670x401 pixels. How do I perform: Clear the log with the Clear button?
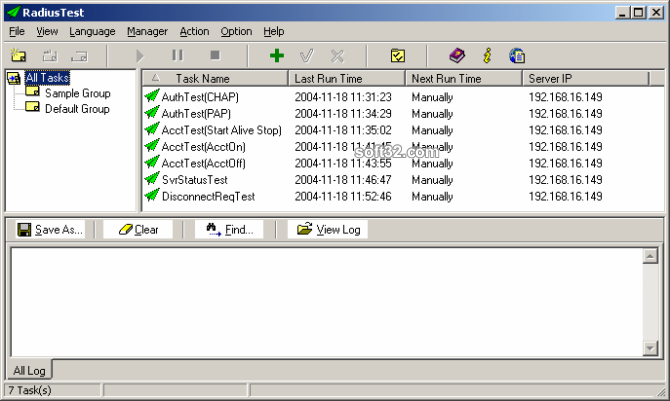click(138, 230)
